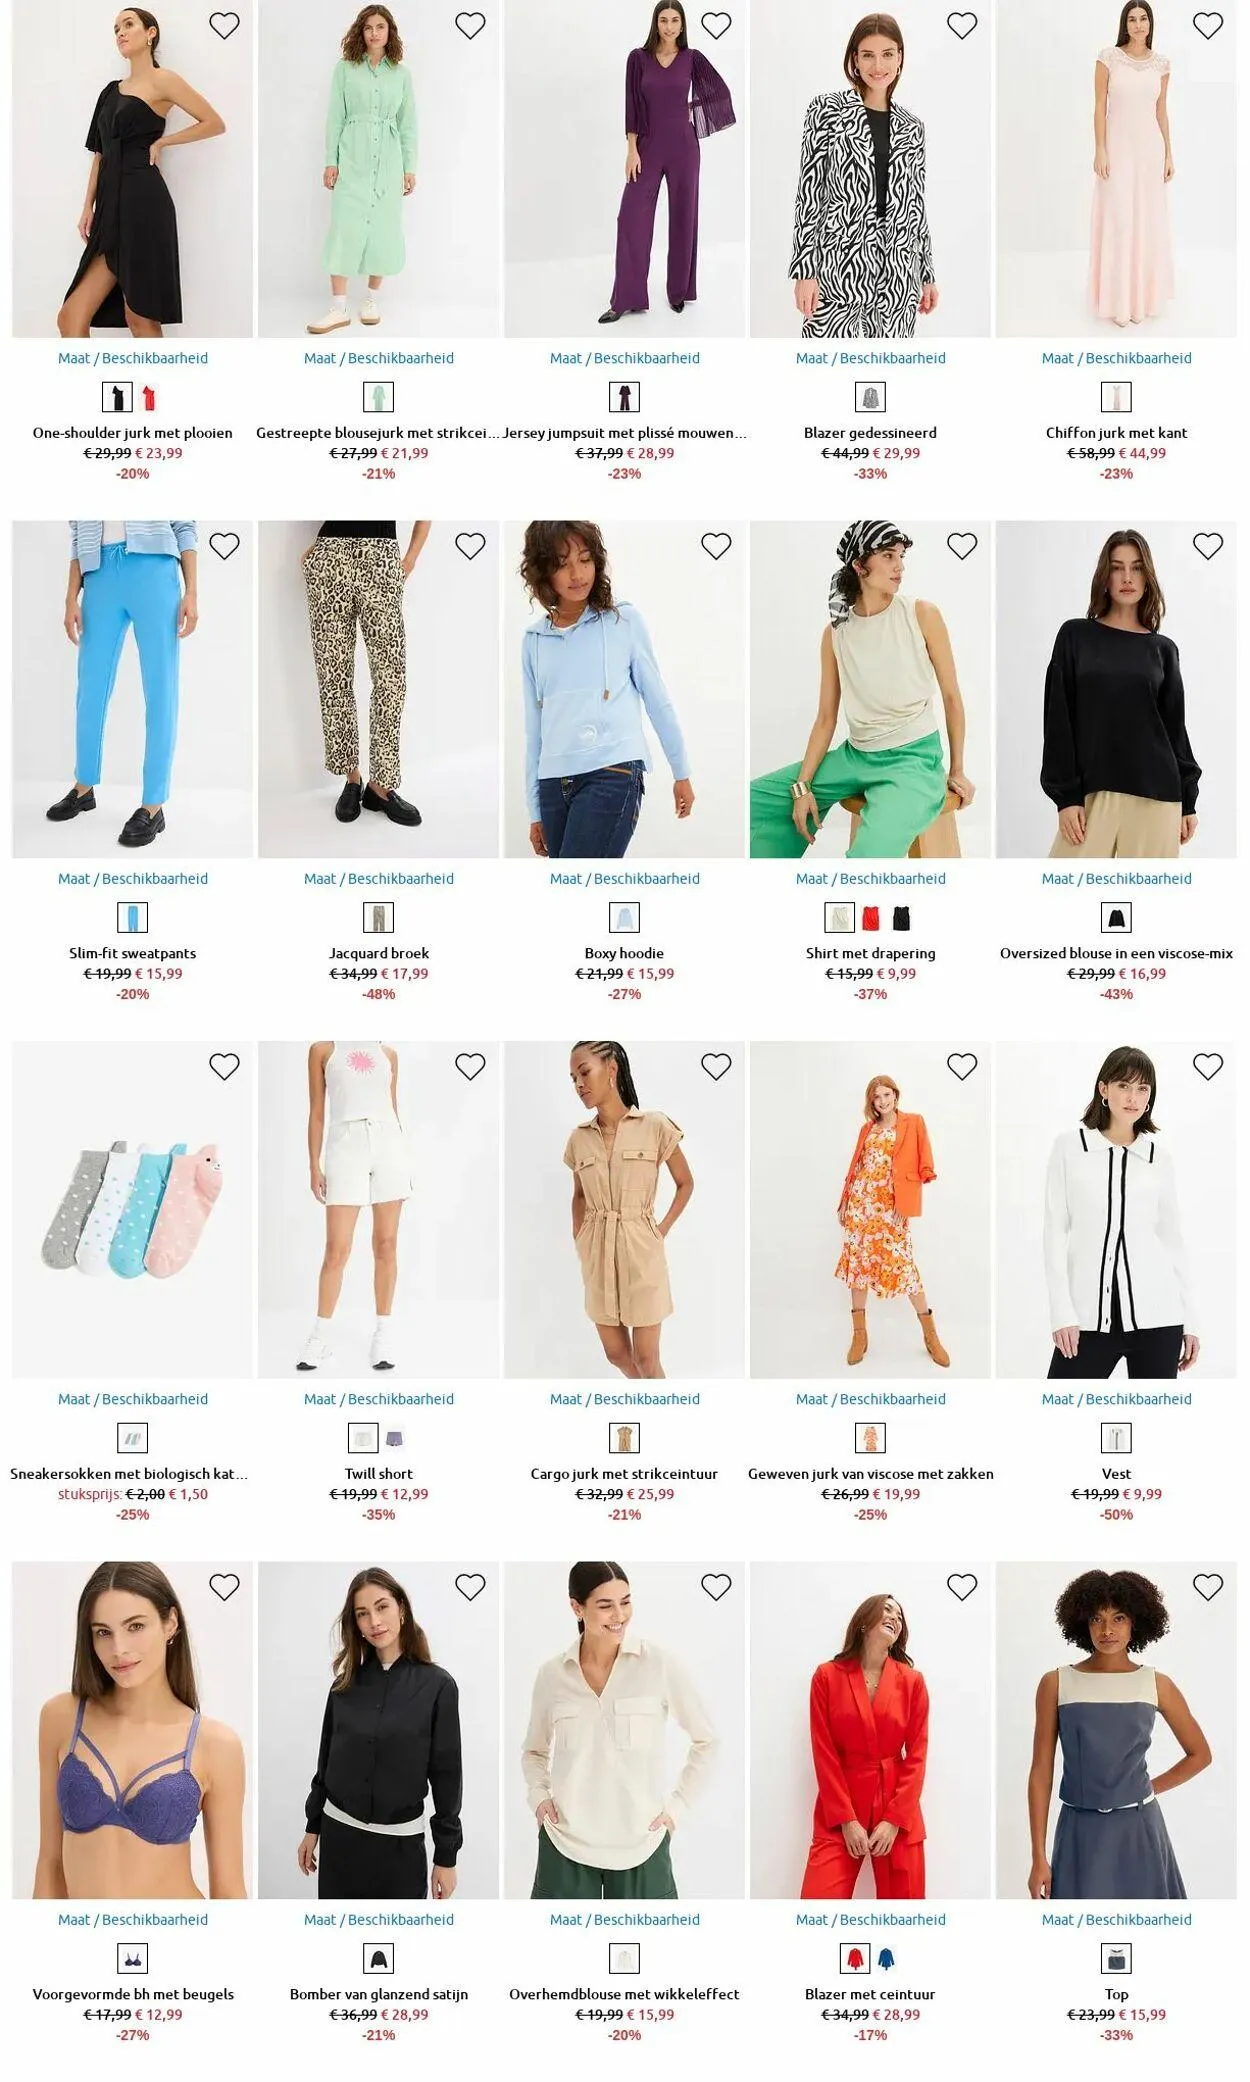This screenshot has width=1250, height=2082.
Task: Open Maat / Beschikbaarheid for Twill short
Action: 379,1399
